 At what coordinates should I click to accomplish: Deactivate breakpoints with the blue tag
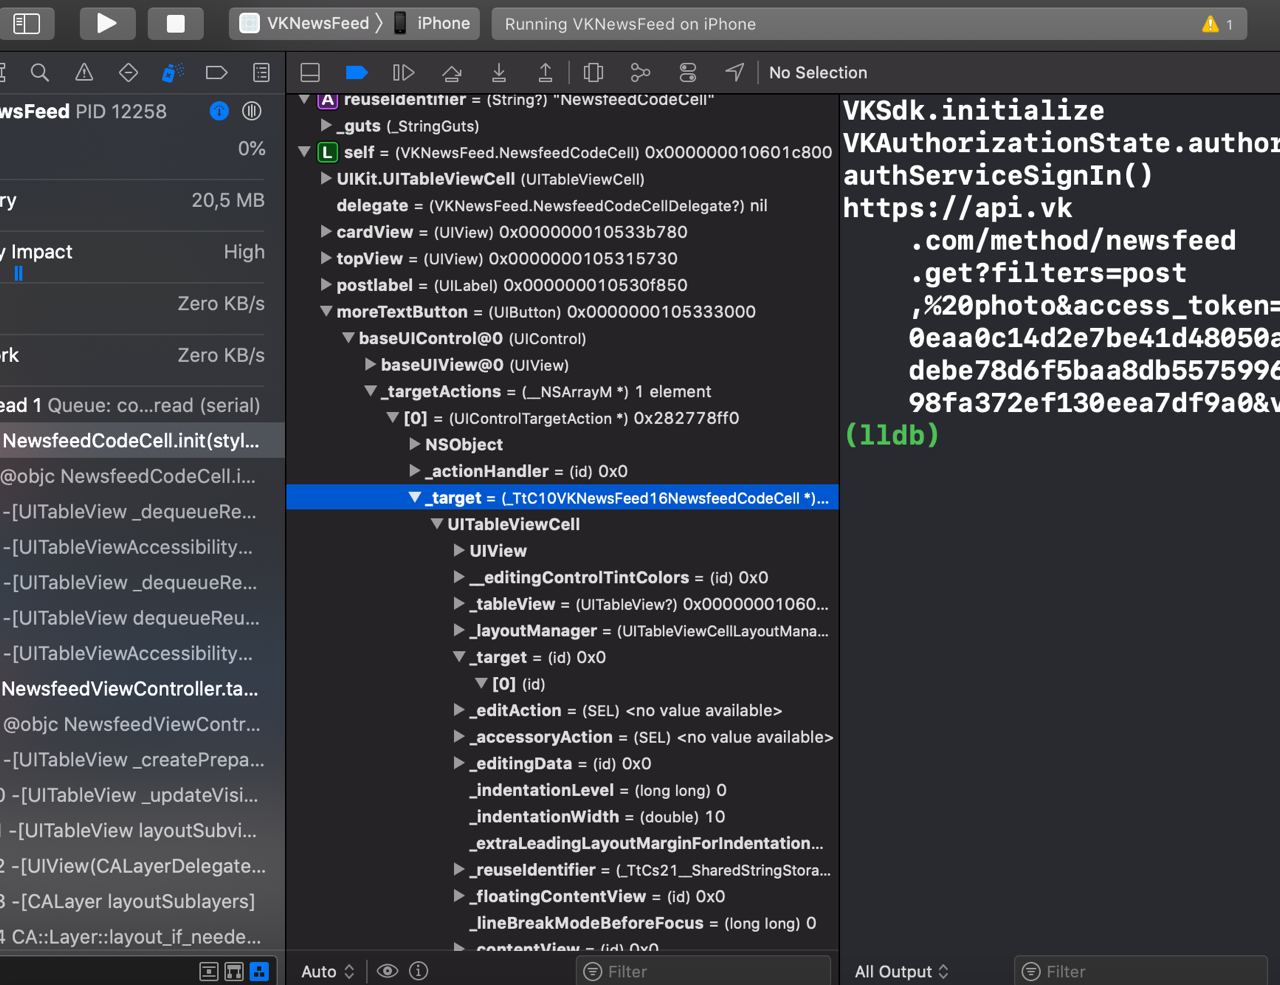[356, 72]
